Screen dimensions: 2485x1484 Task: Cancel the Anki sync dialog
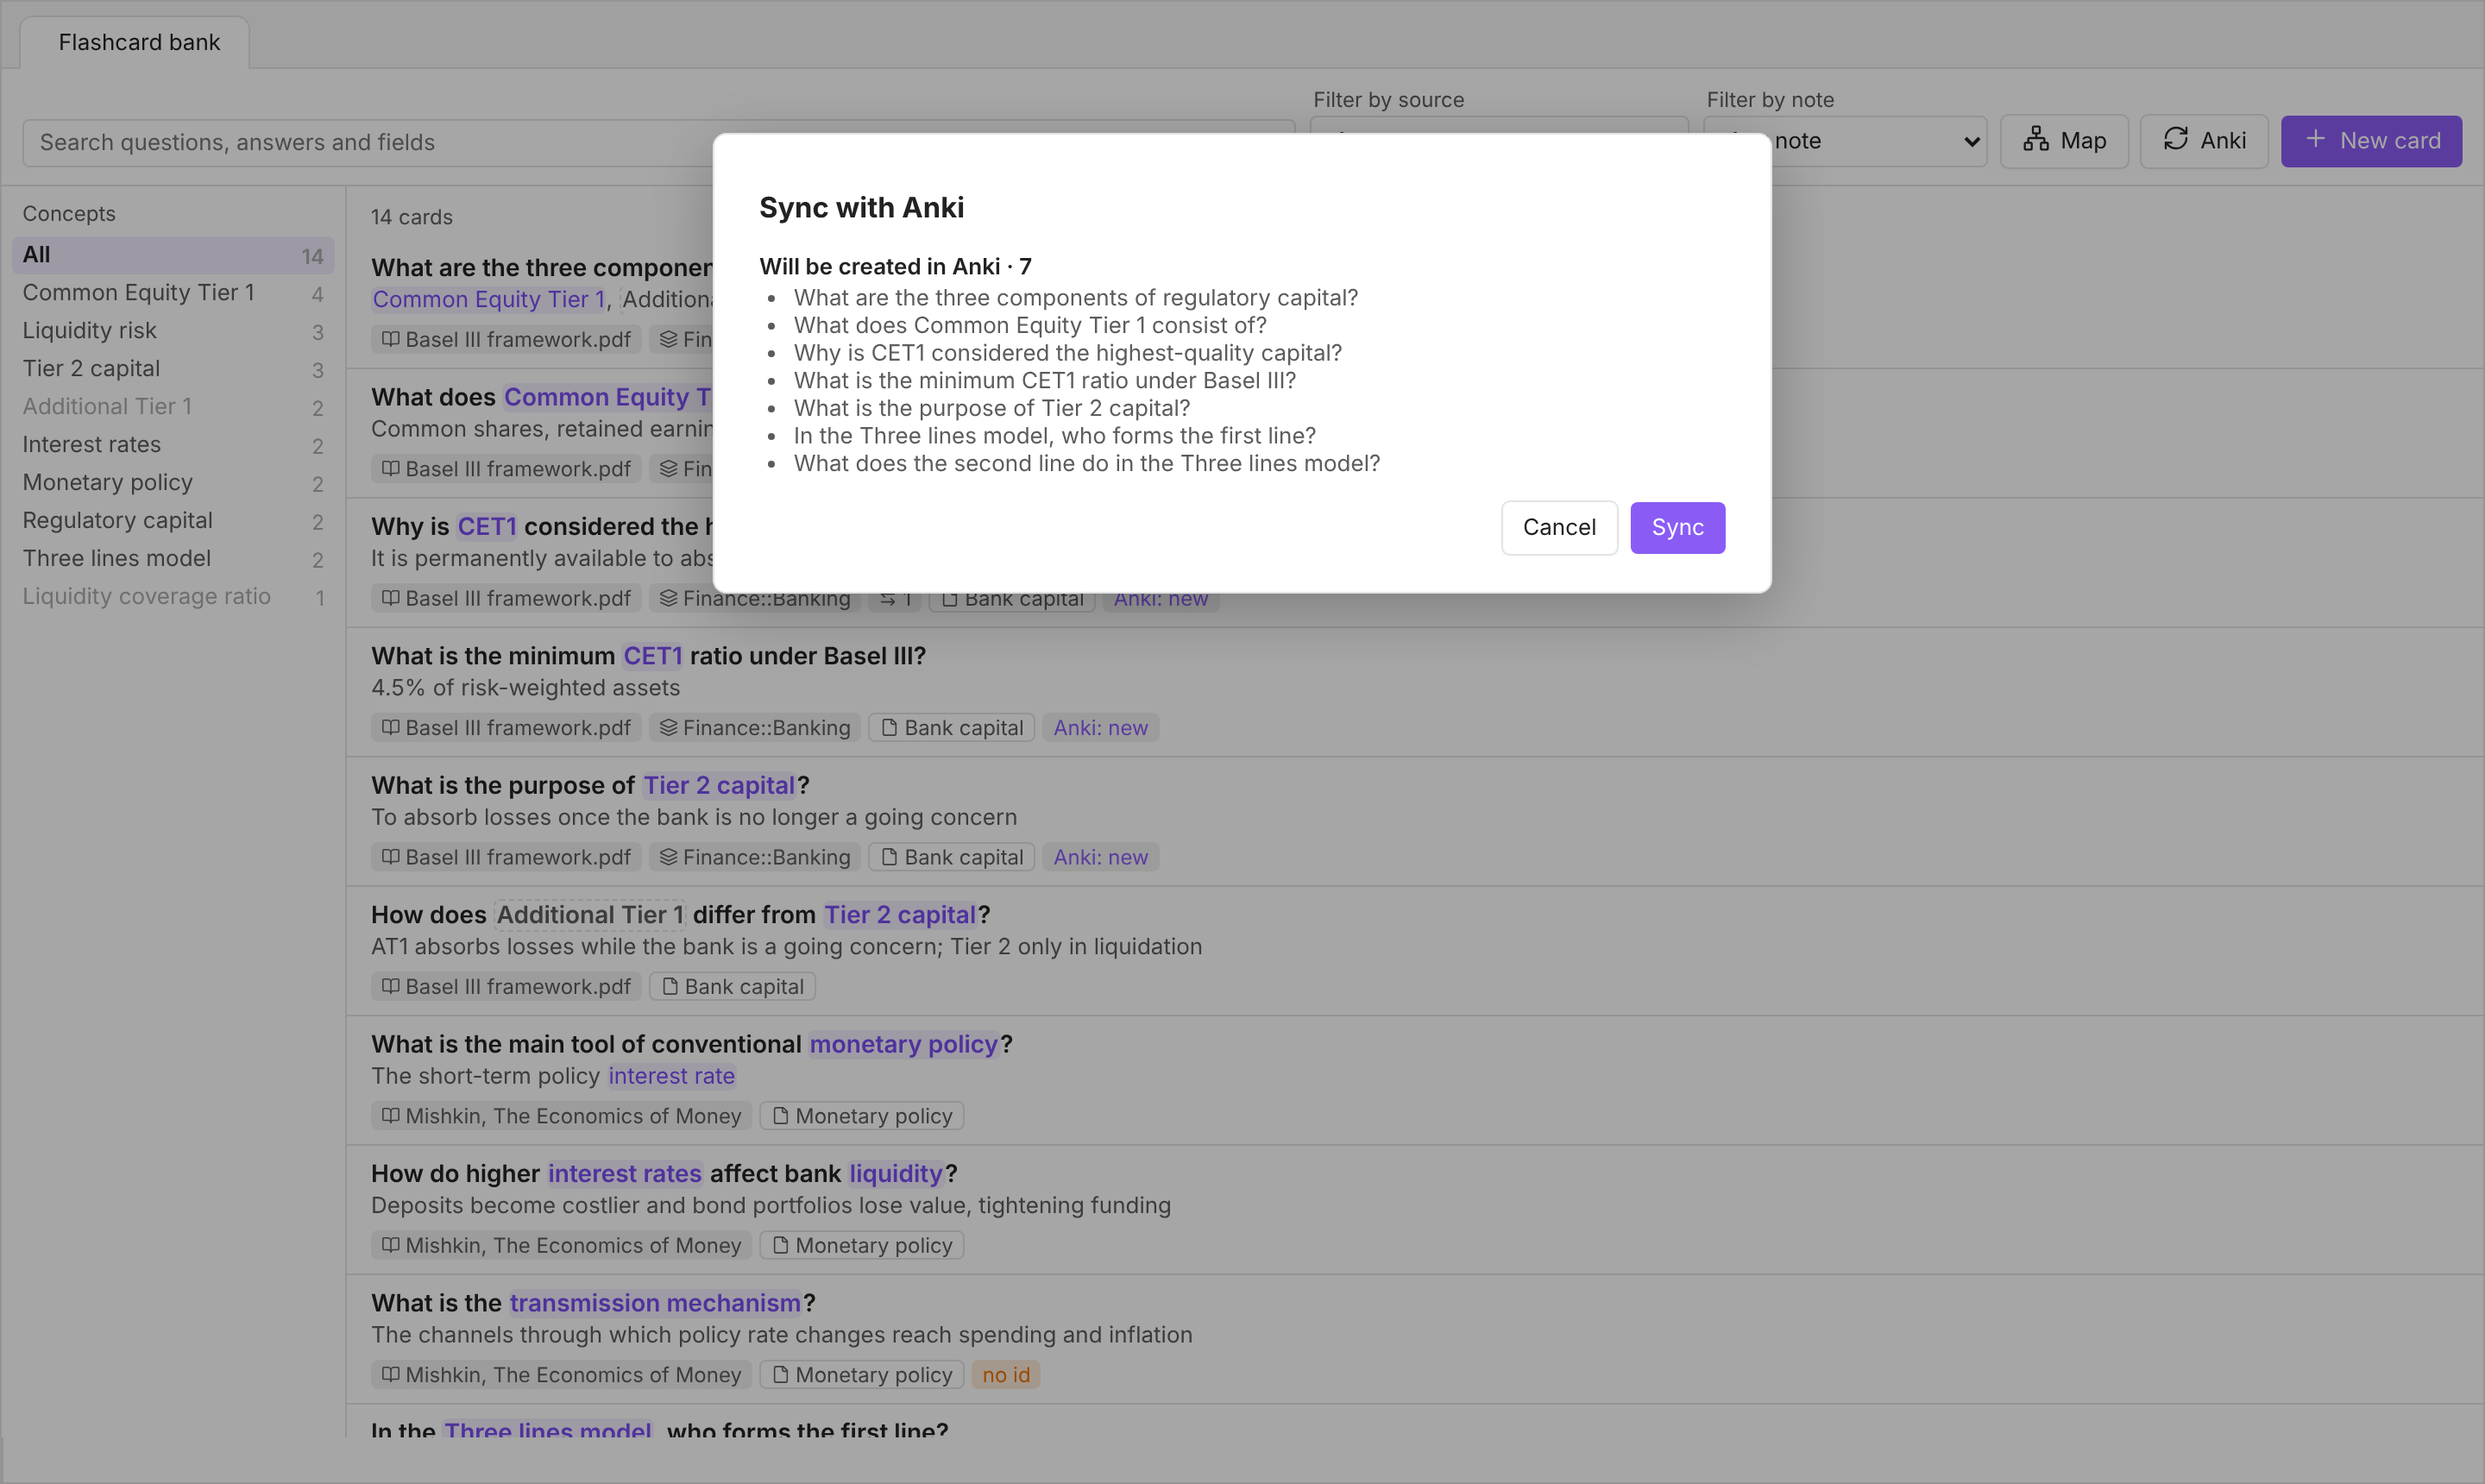[1558, 527]
